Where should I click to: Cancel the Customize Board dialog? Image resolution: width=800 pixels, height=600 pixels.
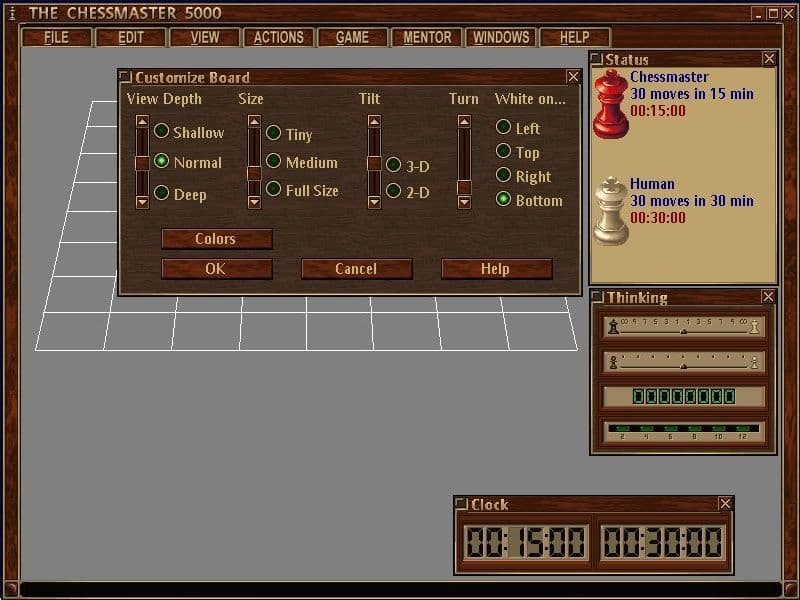tap(357, 269)
